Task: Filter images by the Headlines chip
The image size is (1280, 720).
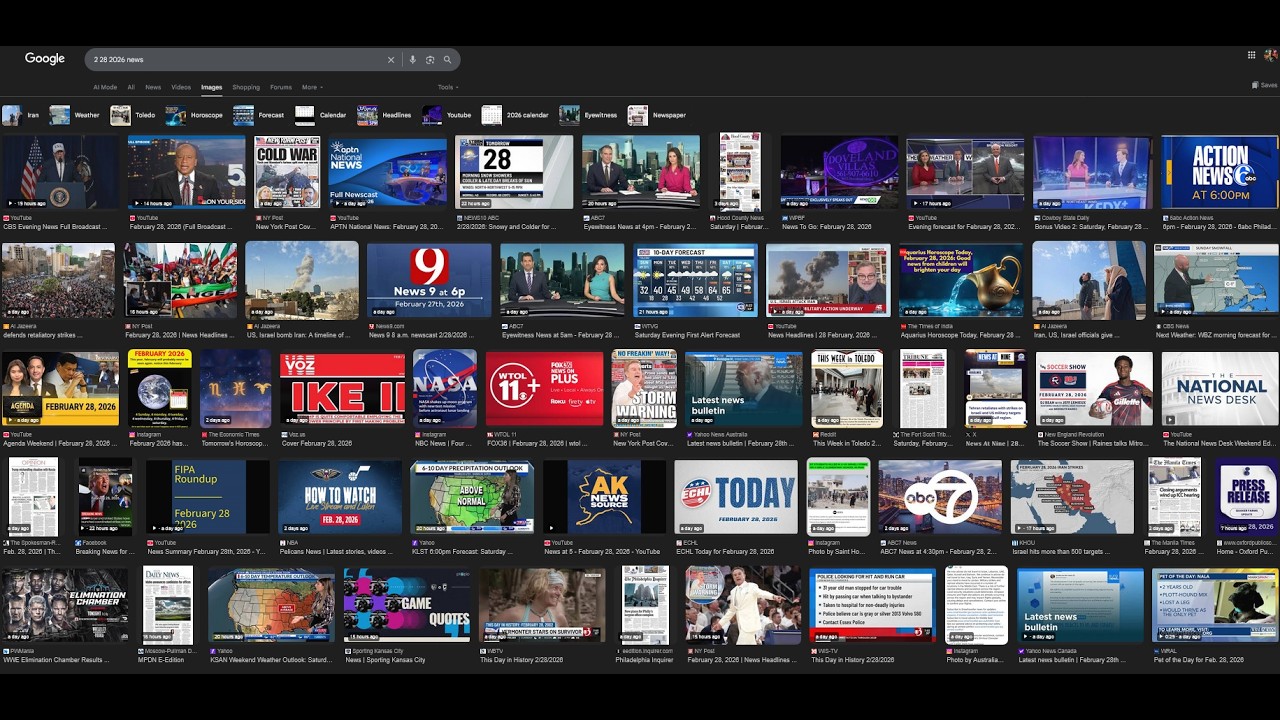Action: point(385,115)
